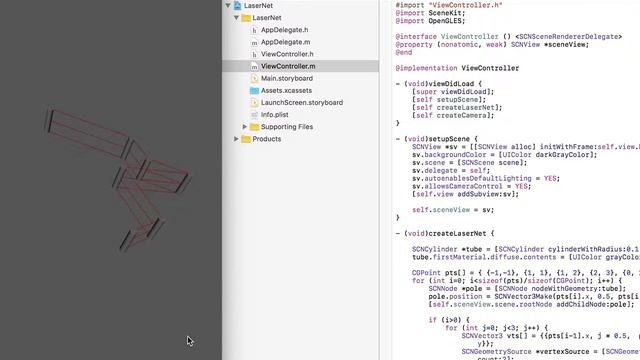Screen dimensions: 640x360
Task: Click the setupScene method signature
Action: (x=437, y=139)
